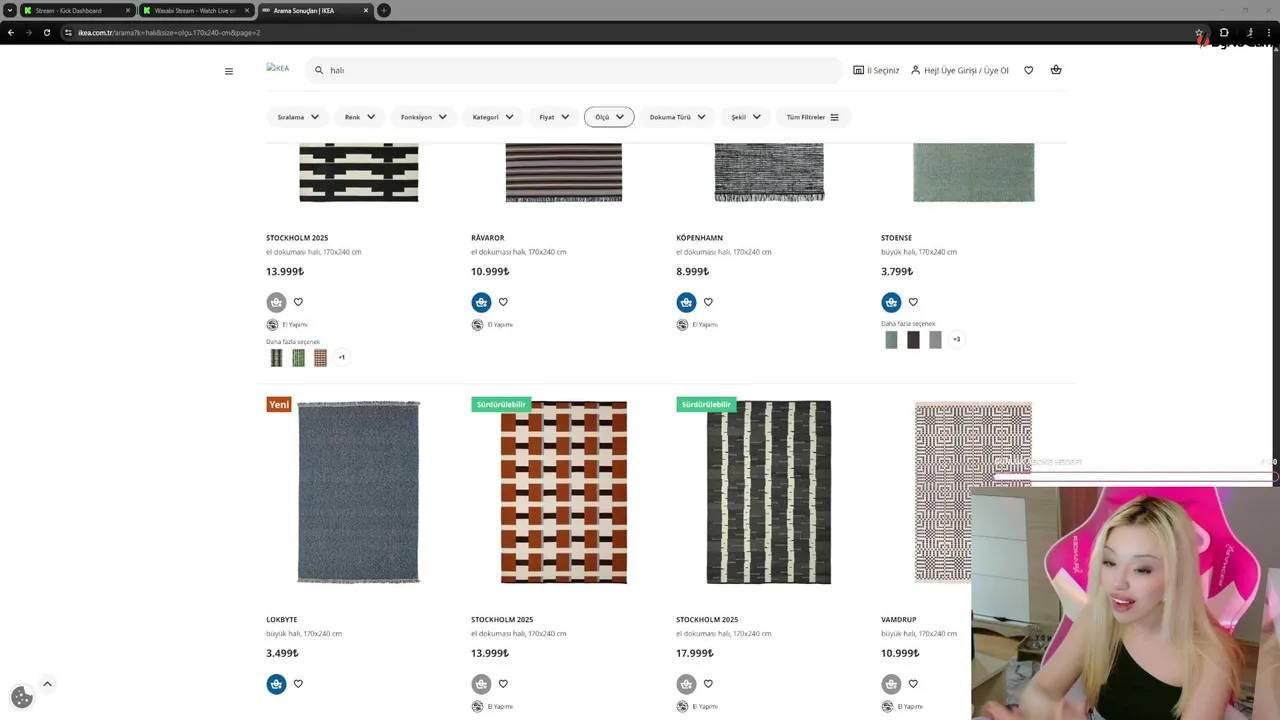Click the search magnifier icon
This screenshot has height=720, width=1280.
(319, 70)
